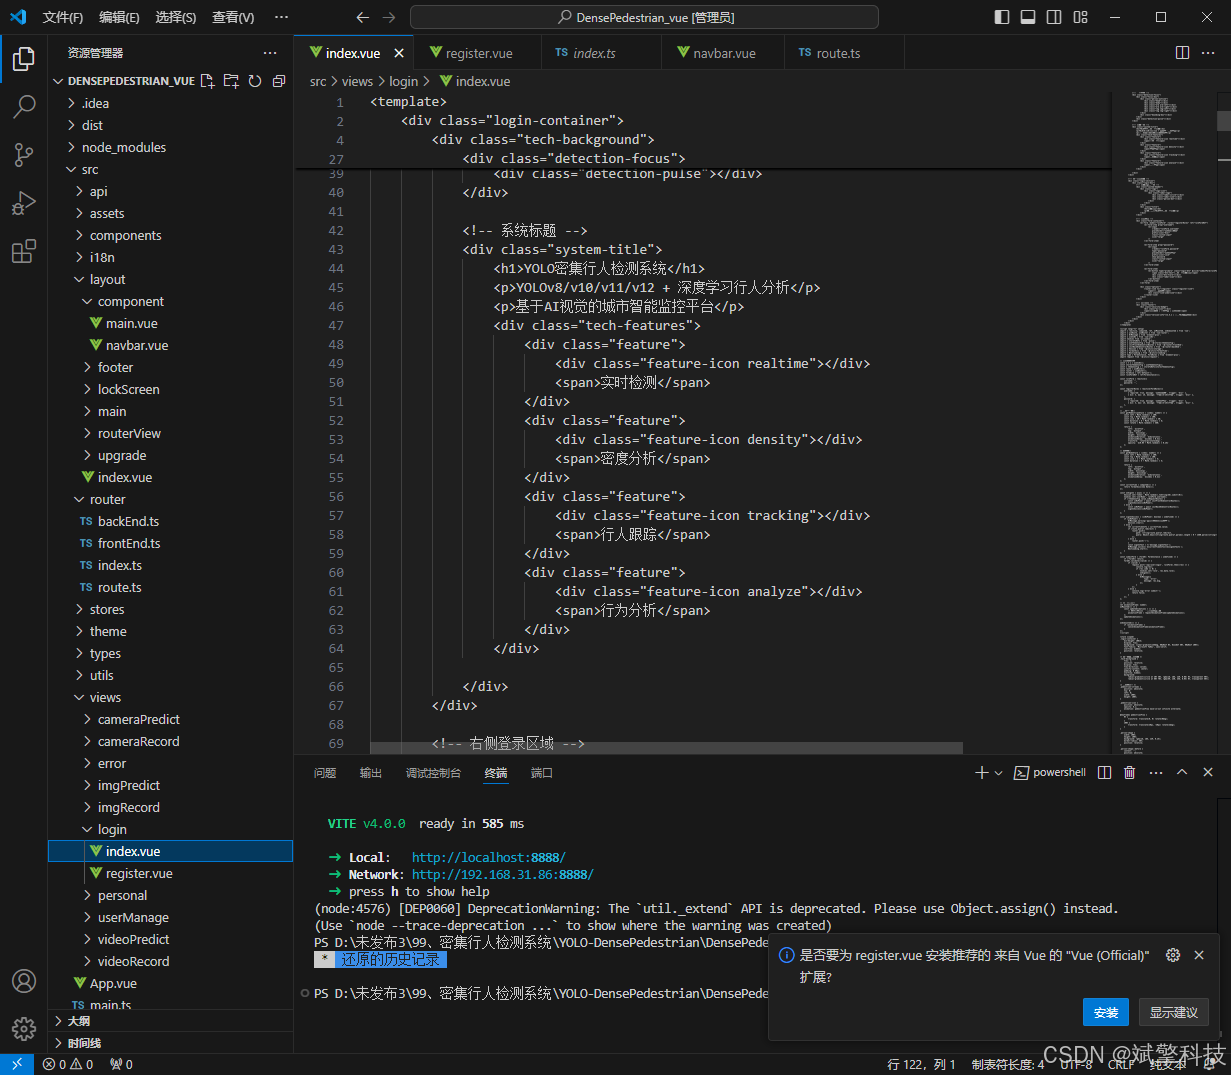Image resolution: width=1231 pixels, height=1075 pixels.
Task: Open the Extensions view
Action: pyautogui.click(x=24, y=251)
